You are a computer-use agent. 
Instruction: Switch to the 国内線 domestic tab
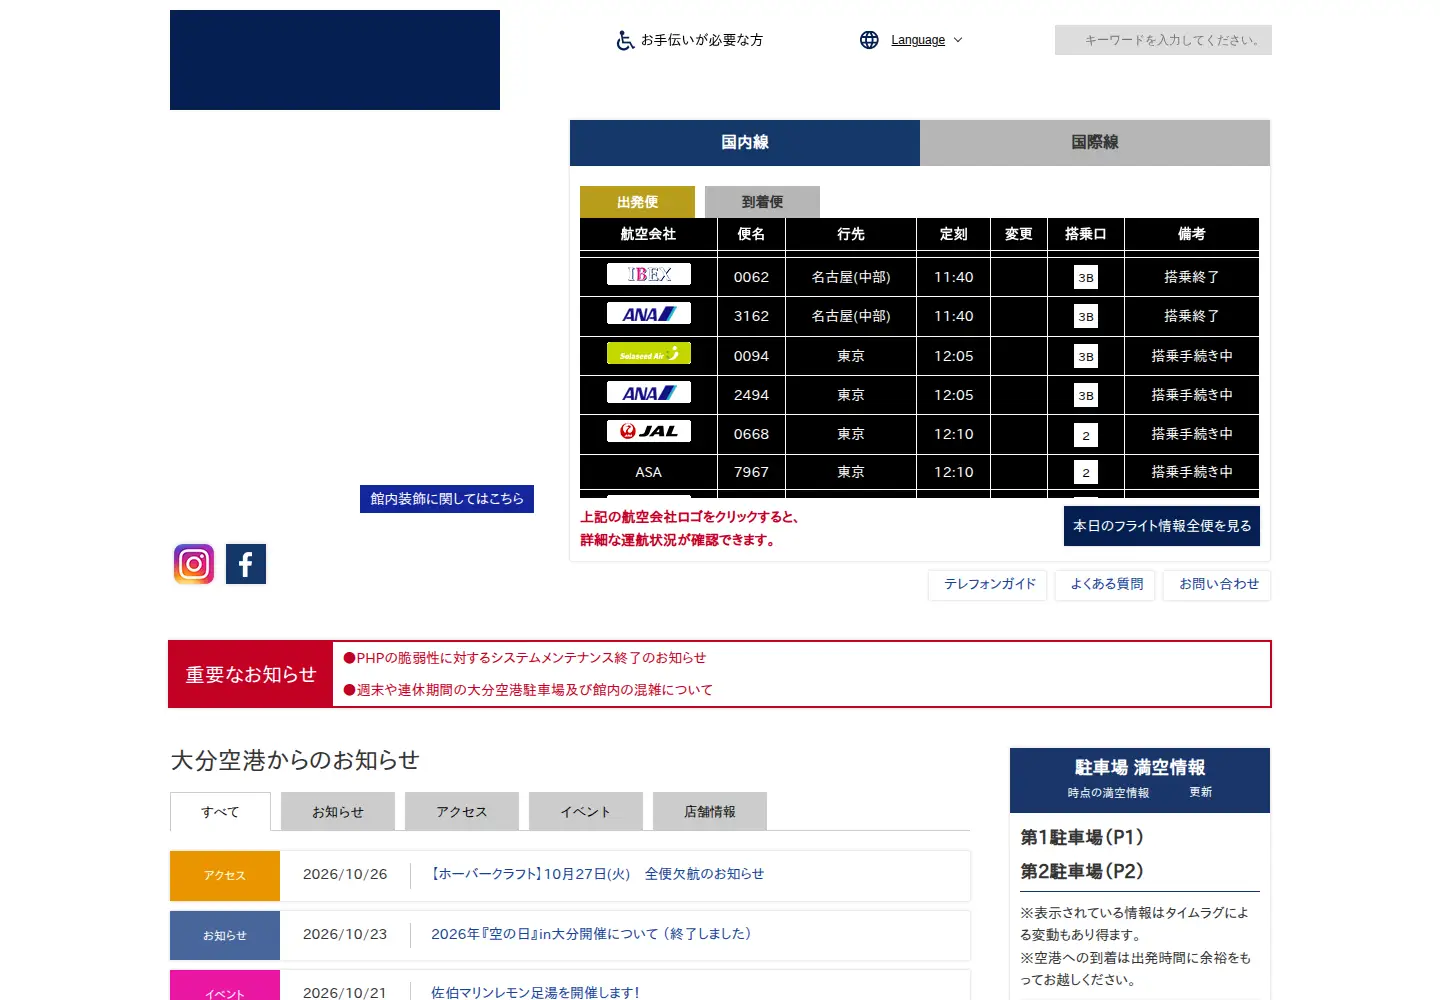tap(745, 143)
